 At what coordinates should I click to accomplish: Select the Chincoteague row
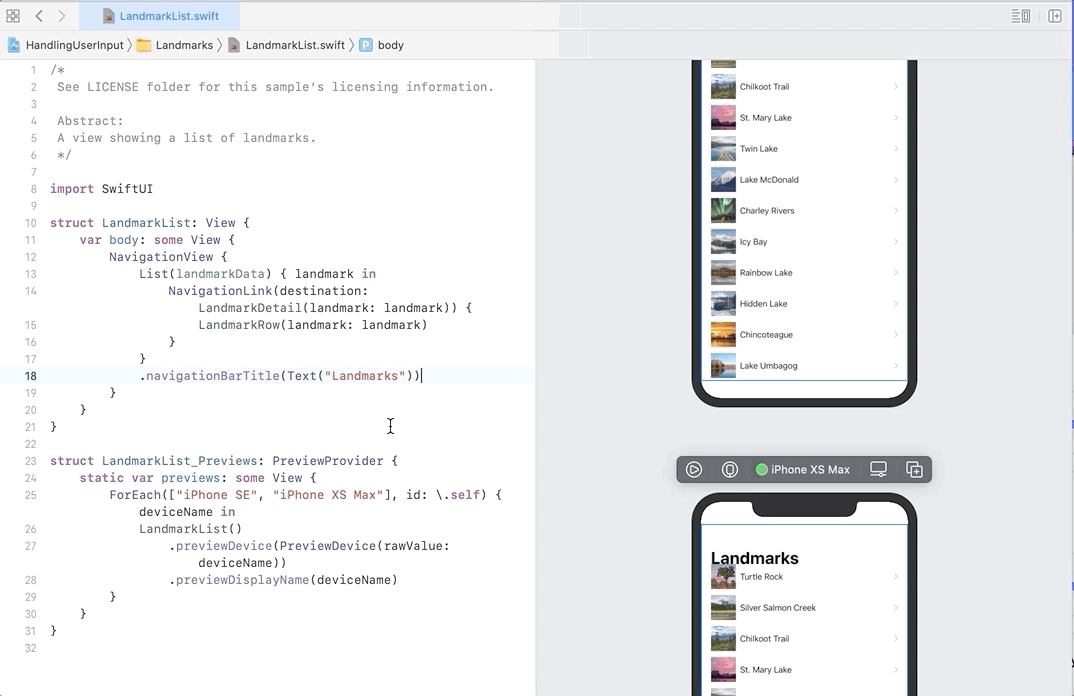click(804, 335)
